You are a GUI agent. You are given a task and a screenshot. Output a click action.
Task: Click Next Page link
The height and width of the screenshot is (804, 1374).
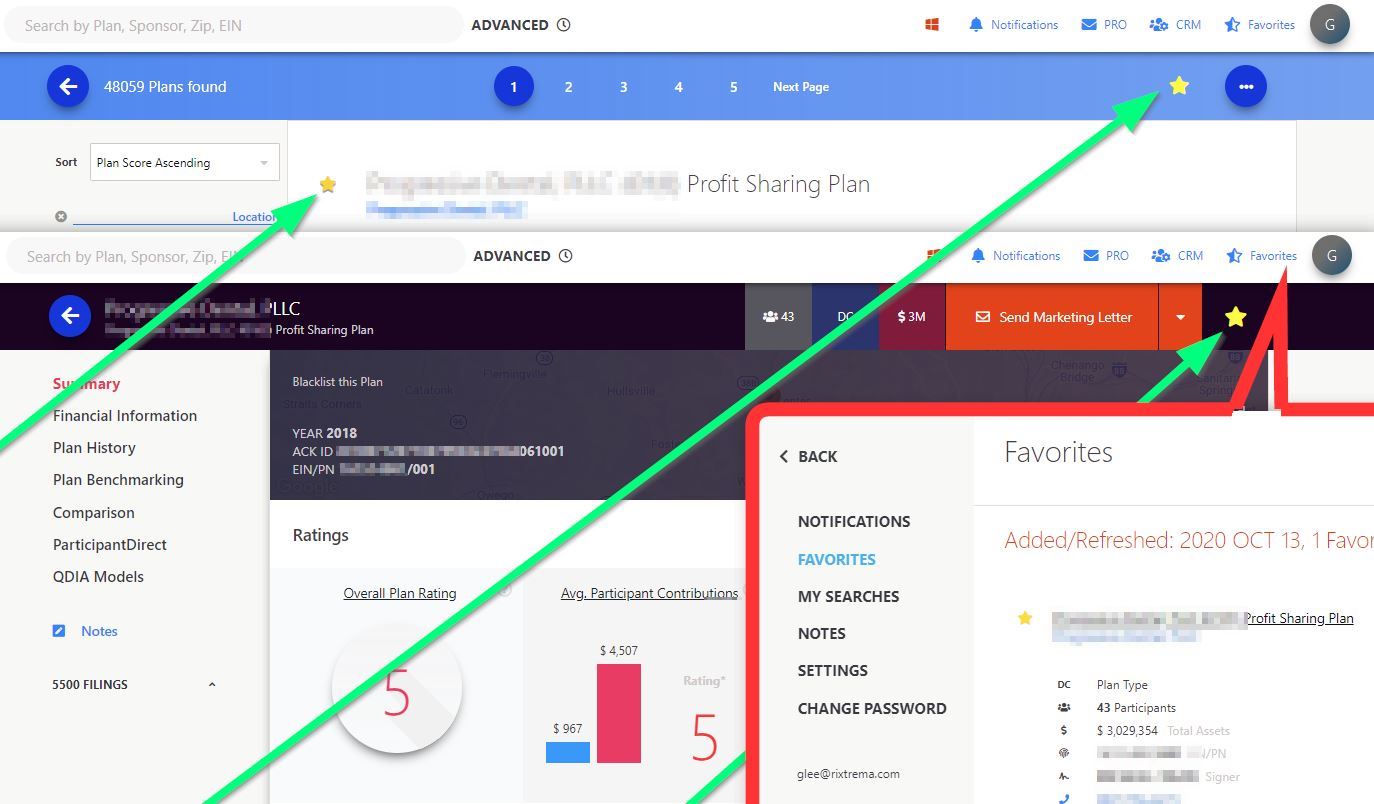pos(800,87)
